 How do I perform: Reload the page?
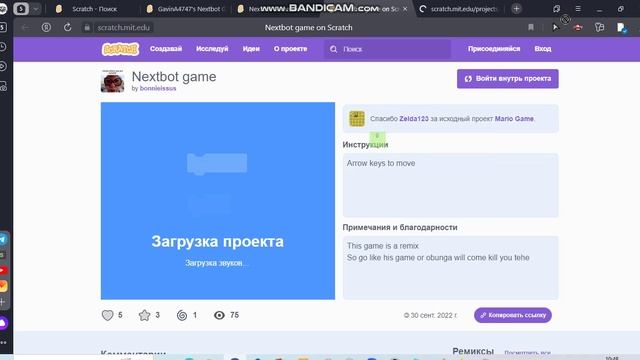pos(67,27)
